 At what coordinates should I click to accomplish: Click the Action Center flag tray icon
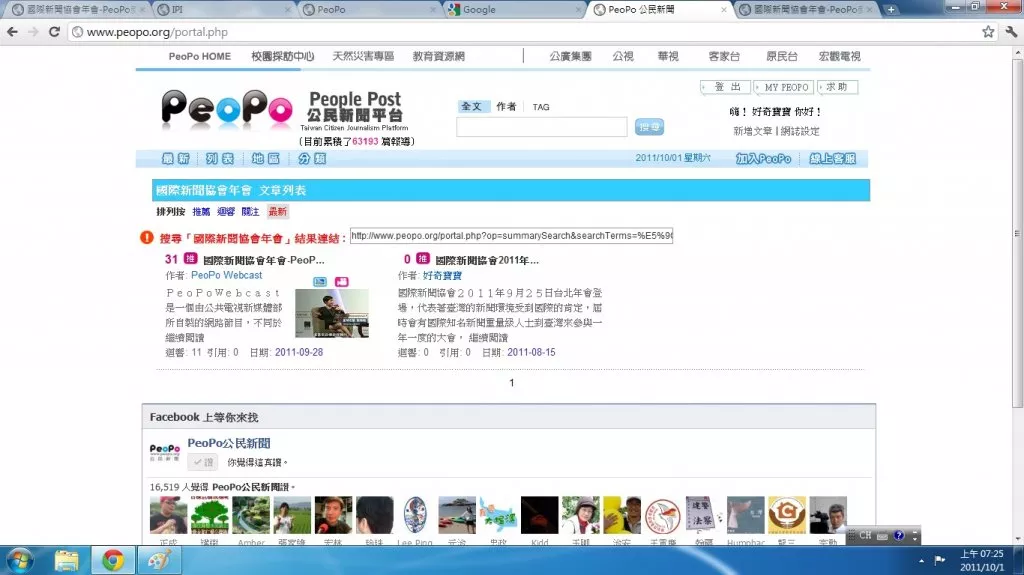(940, 560)
